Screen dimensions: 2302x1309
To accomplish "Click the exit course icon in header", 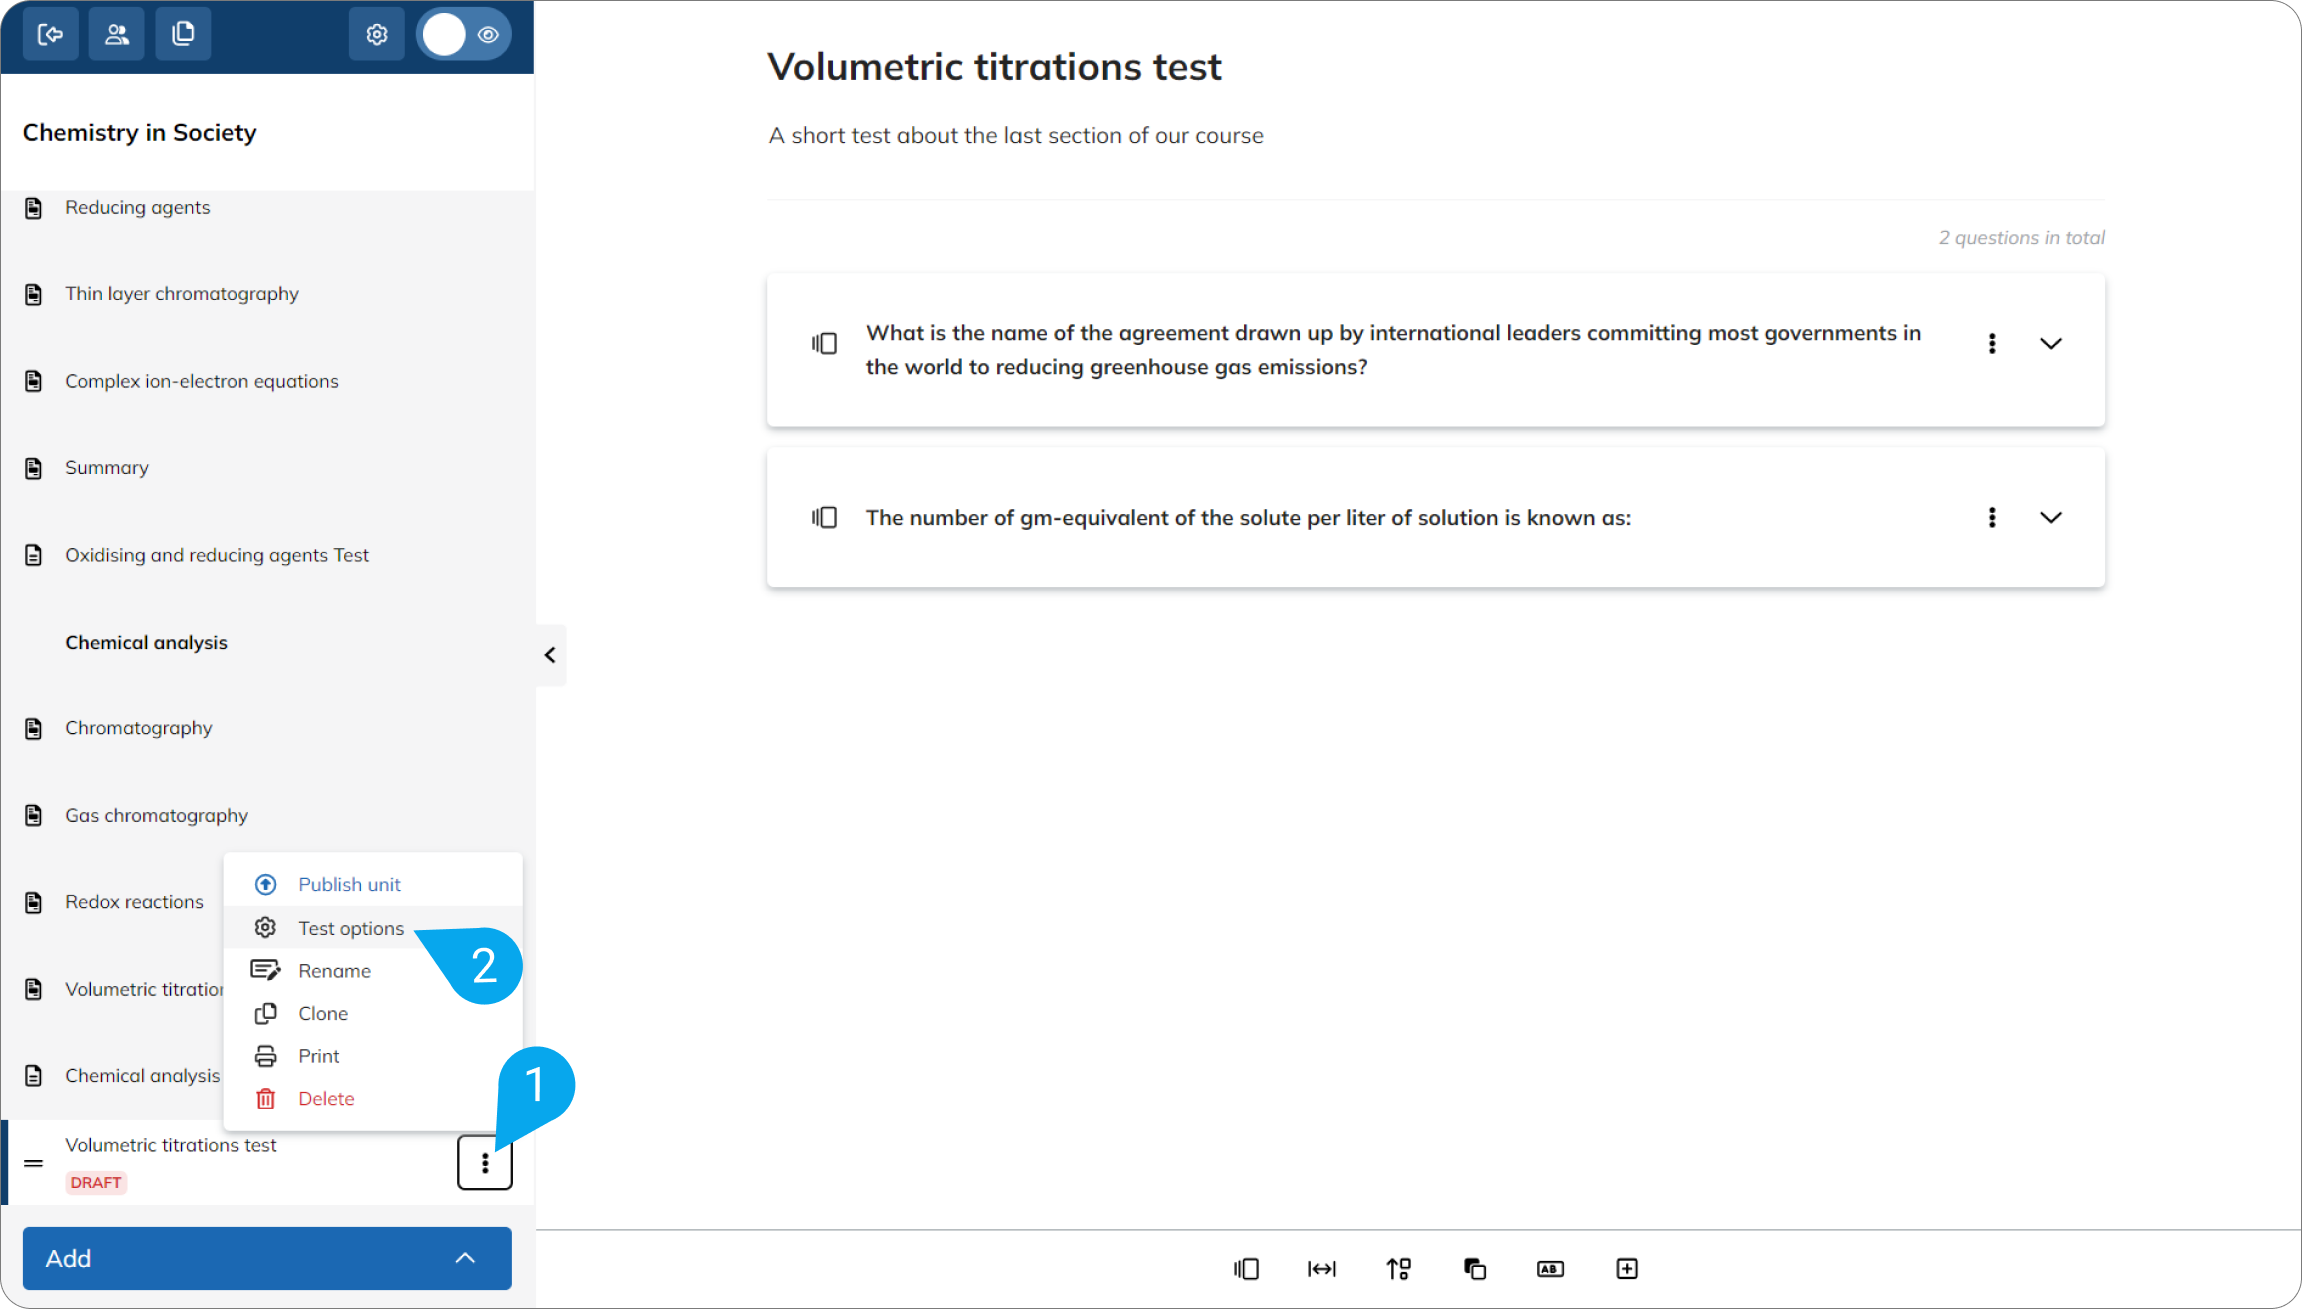I will coord(51,35).
